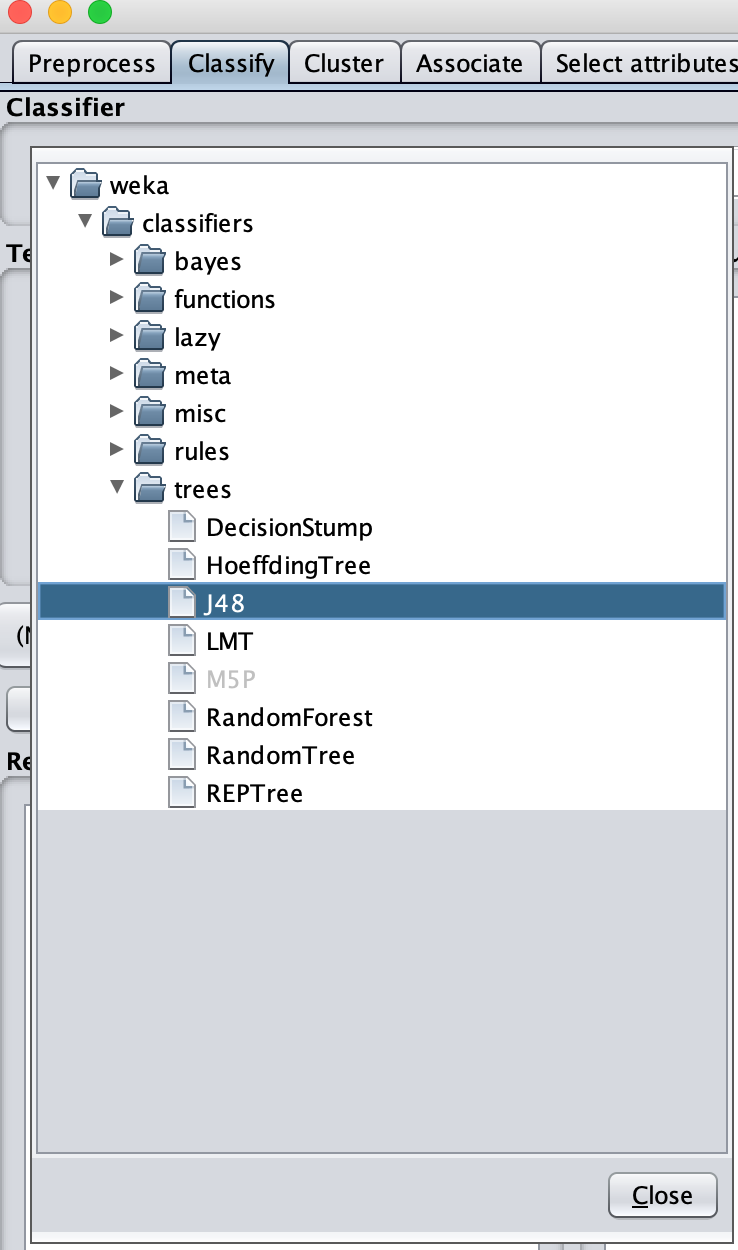Collapse the weka root node

click(53, 185)
